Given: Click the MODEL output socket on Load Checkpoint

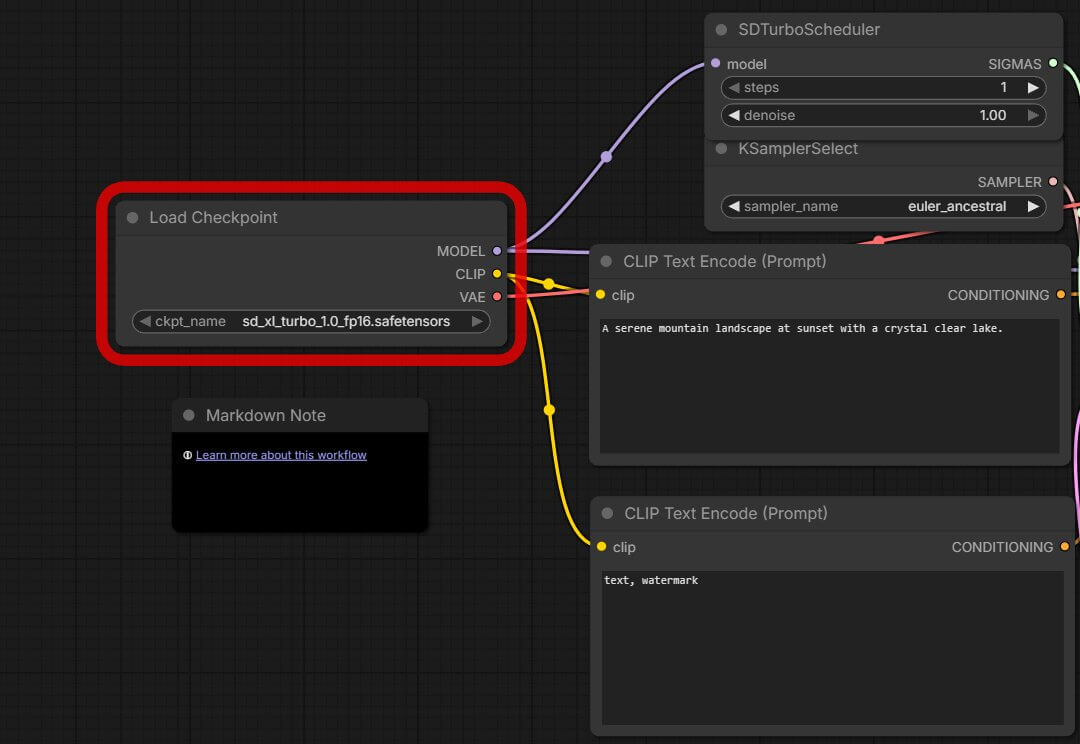Looking at the screenshot, I should [497, 251].
